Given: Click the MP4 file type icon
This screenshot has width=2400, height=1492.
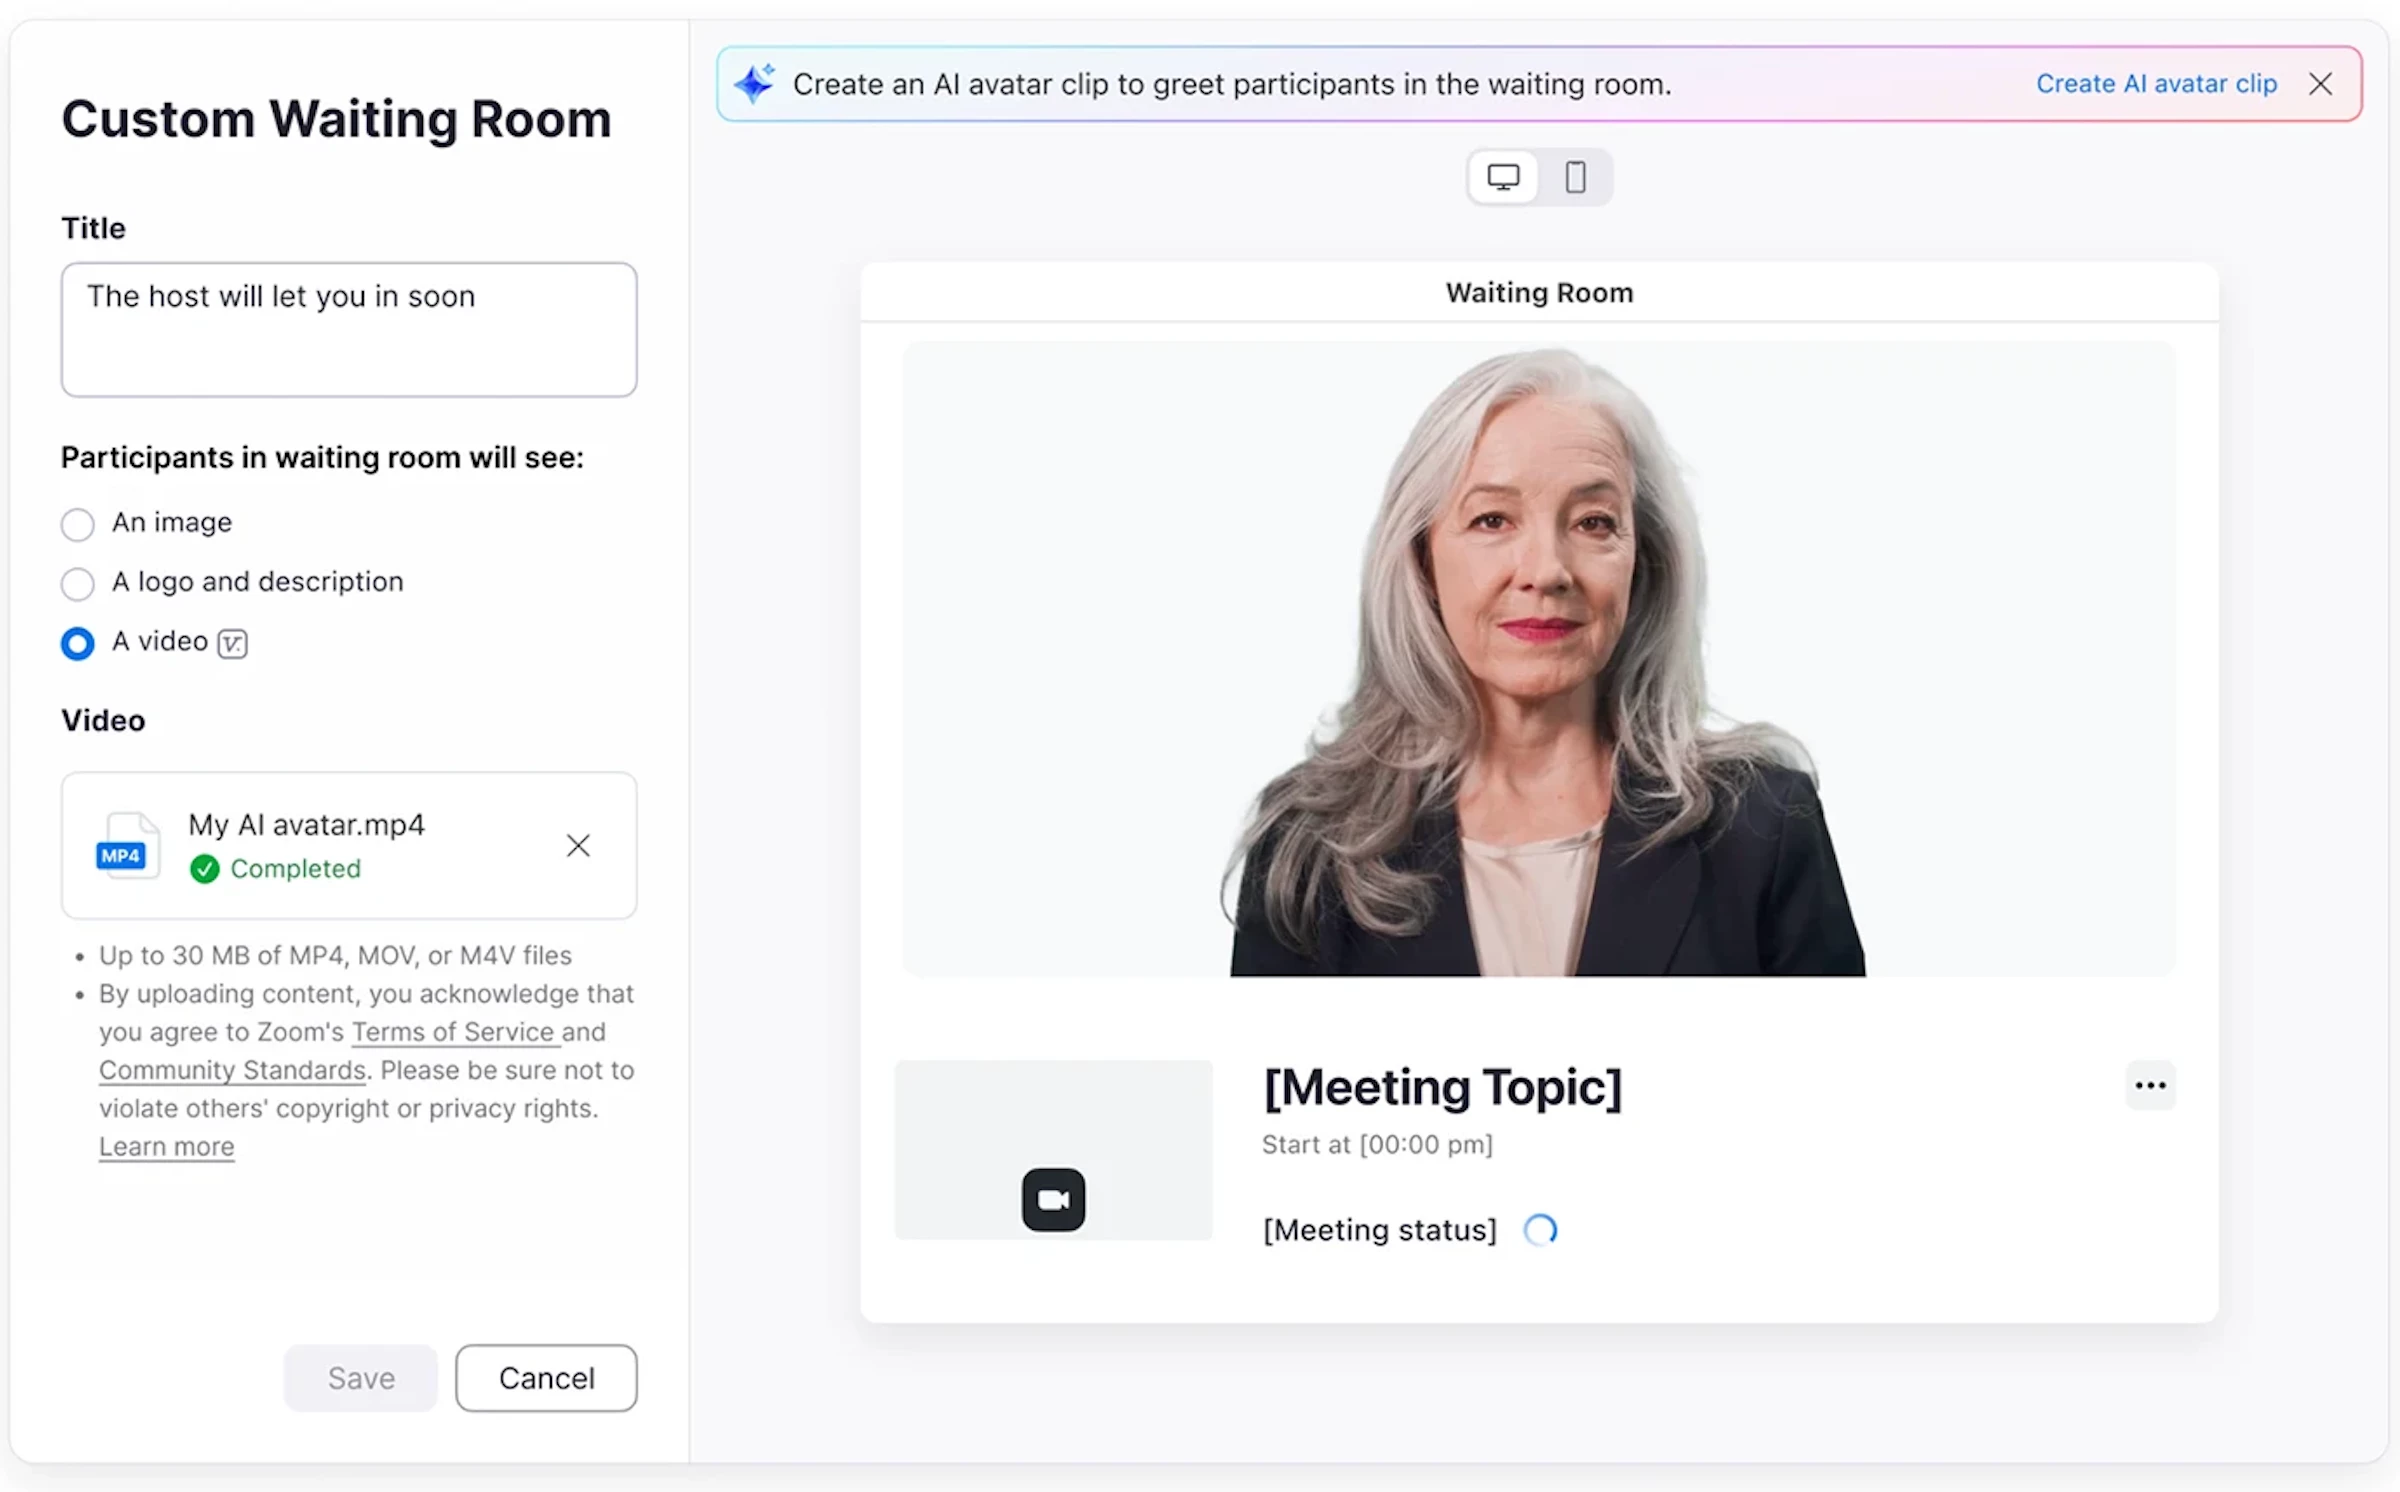Looking at the screenshot, I should 125,847.
